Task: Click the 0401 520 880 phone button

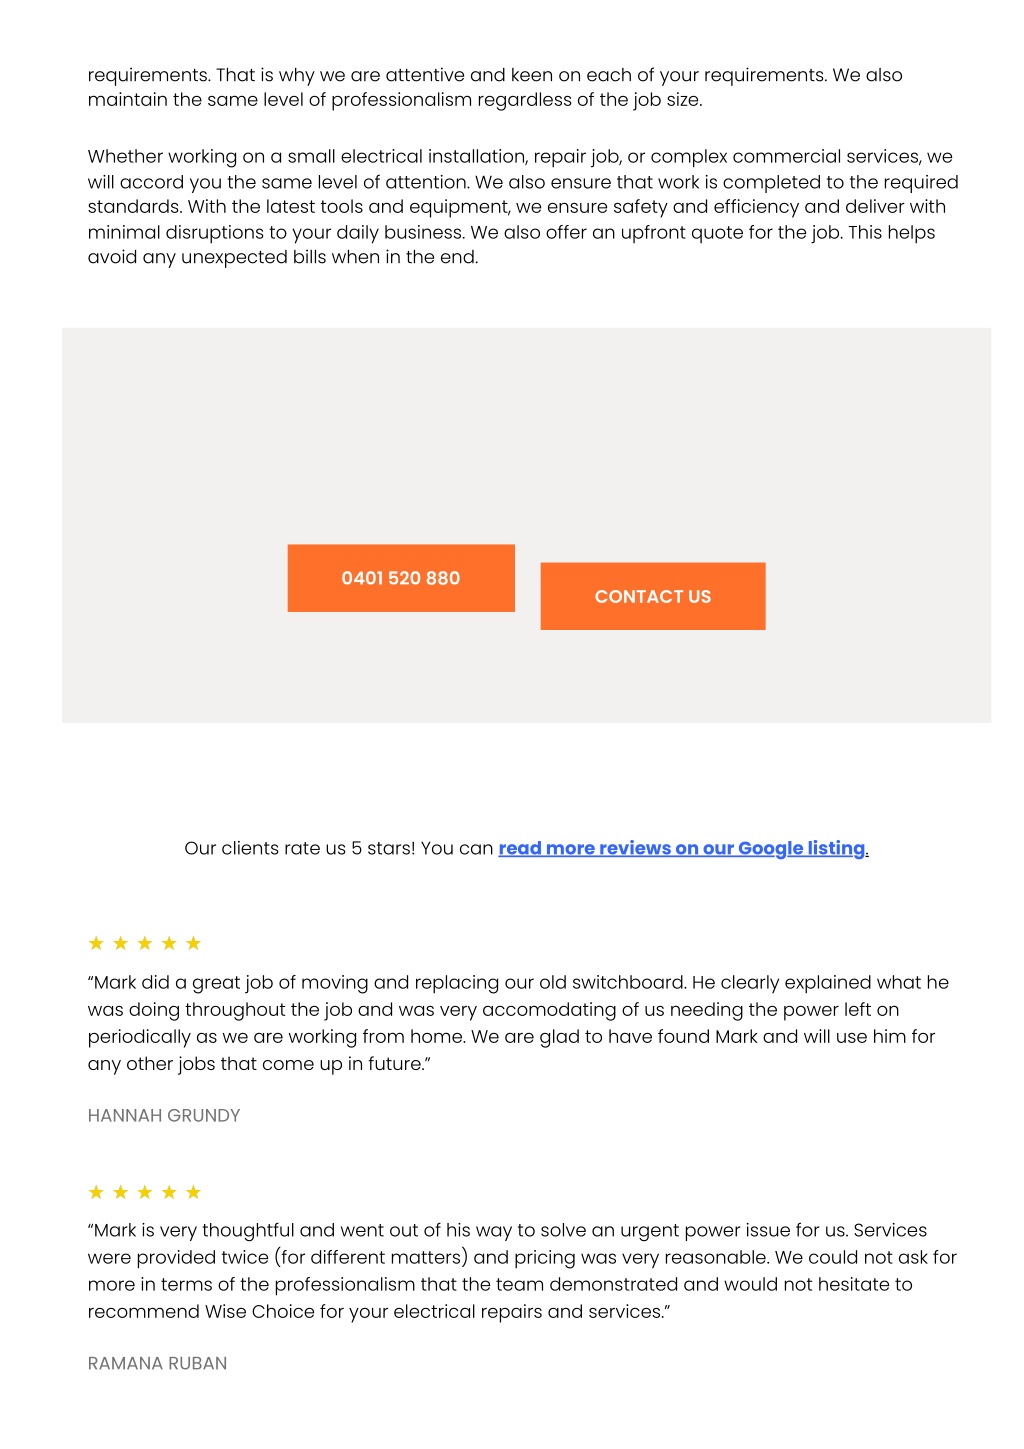Action: pyautogui.click(x=401, y=578)
